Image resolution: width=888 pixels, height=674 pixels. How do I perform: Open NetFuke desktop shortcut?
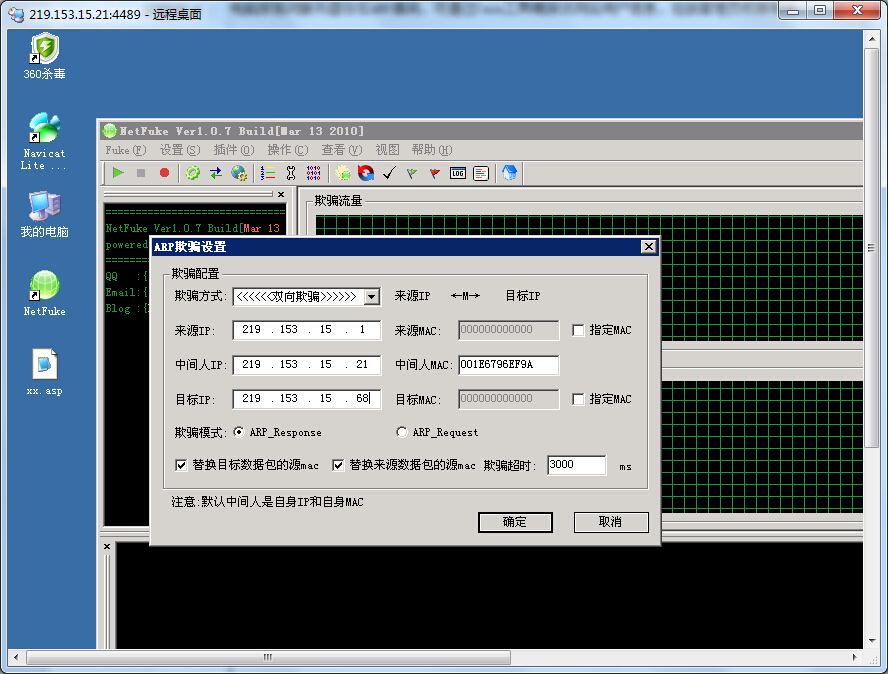click(44, 293)
